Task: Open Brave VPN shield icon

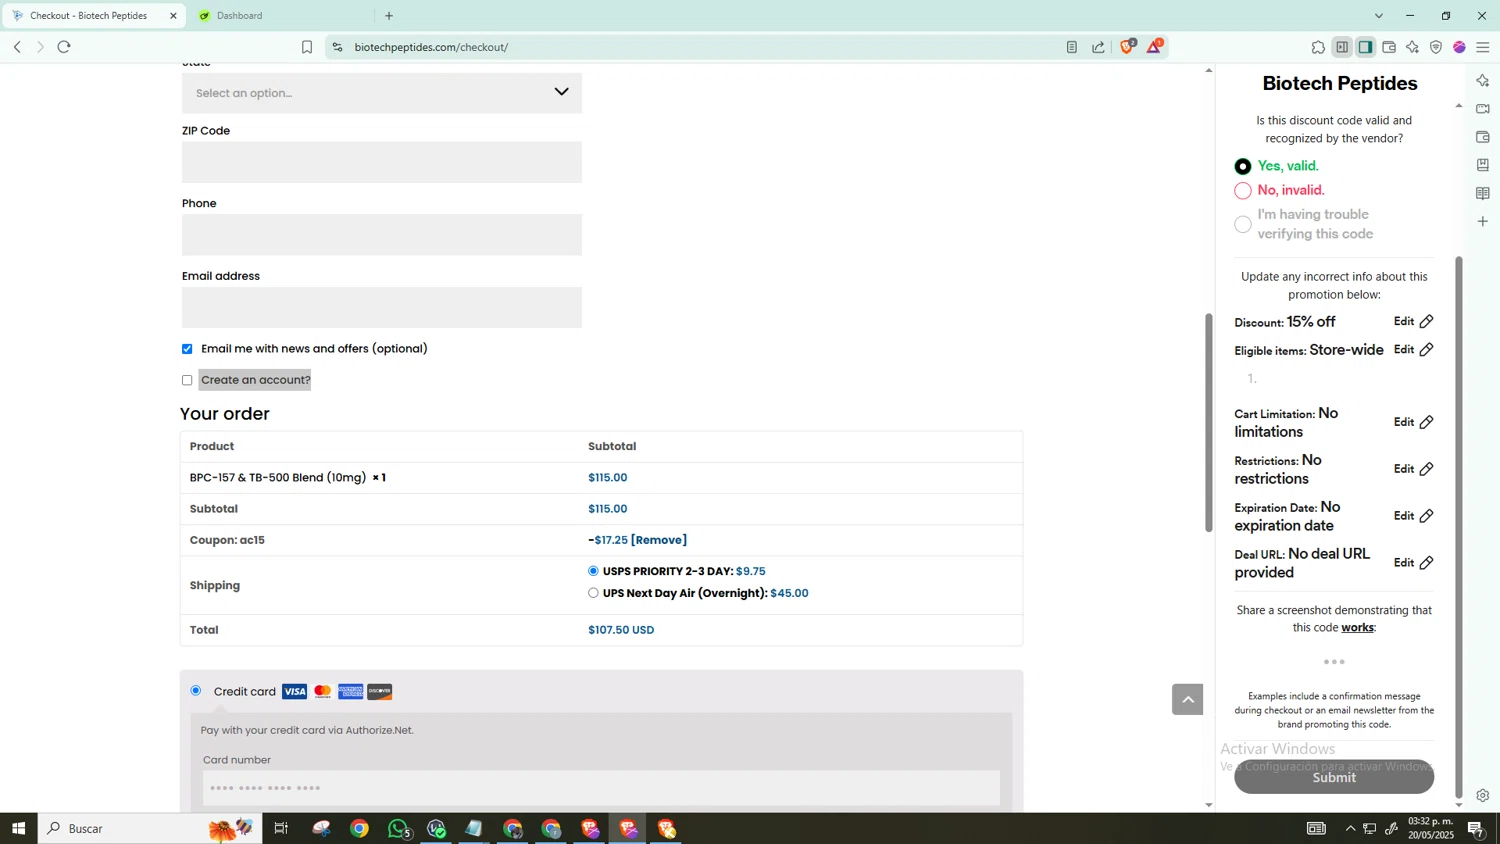Action: [1436, 47]
